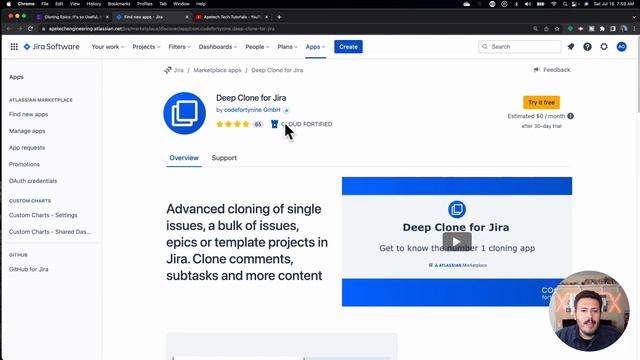Expand the Your work dropdown

coord(108,47)
